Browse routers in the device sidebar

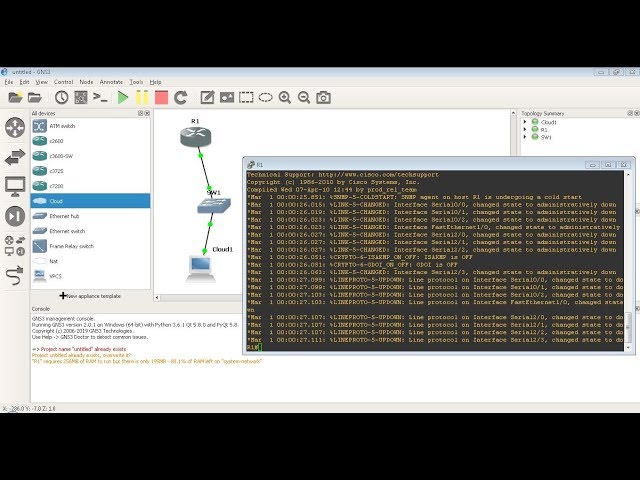(15, 127)
